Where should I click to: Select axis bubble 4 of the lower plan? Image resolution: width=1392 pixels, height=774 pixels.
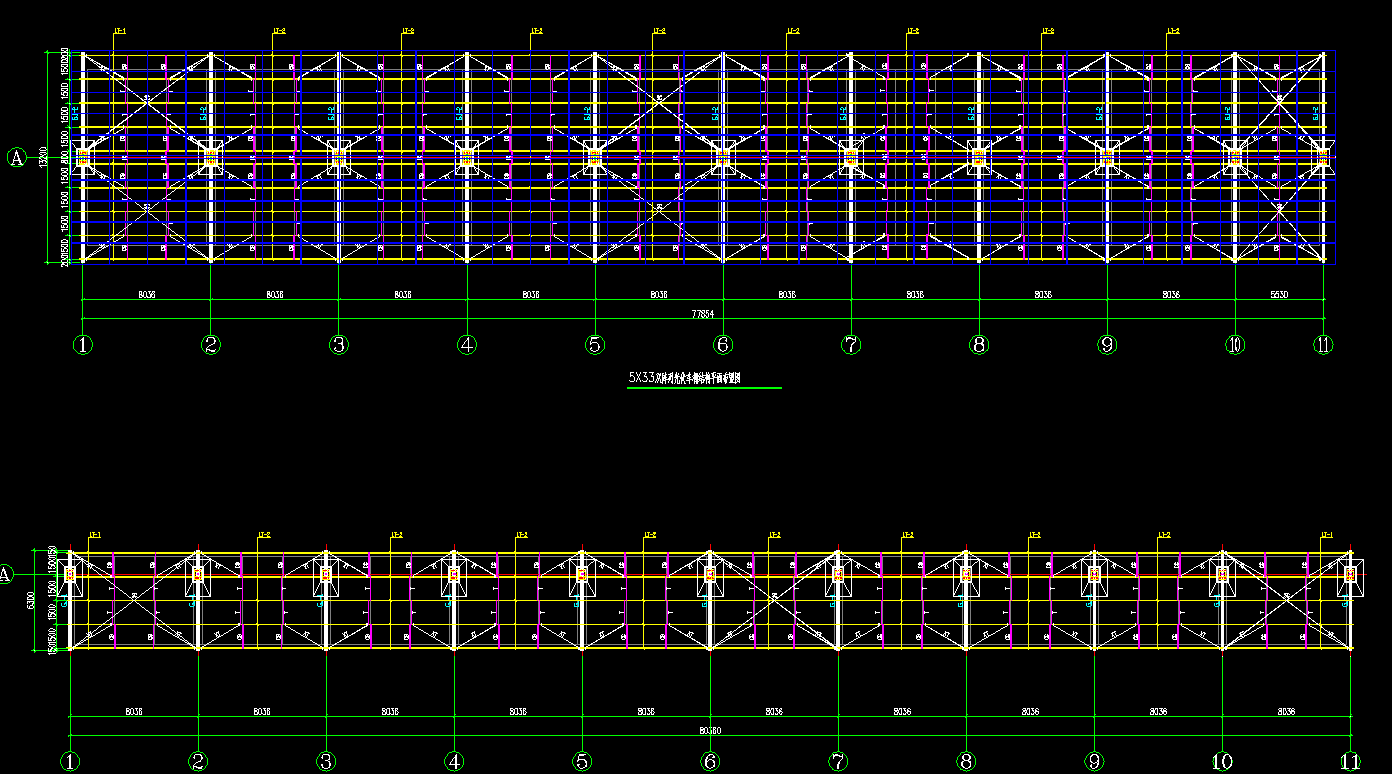click(x=454, y=762)
